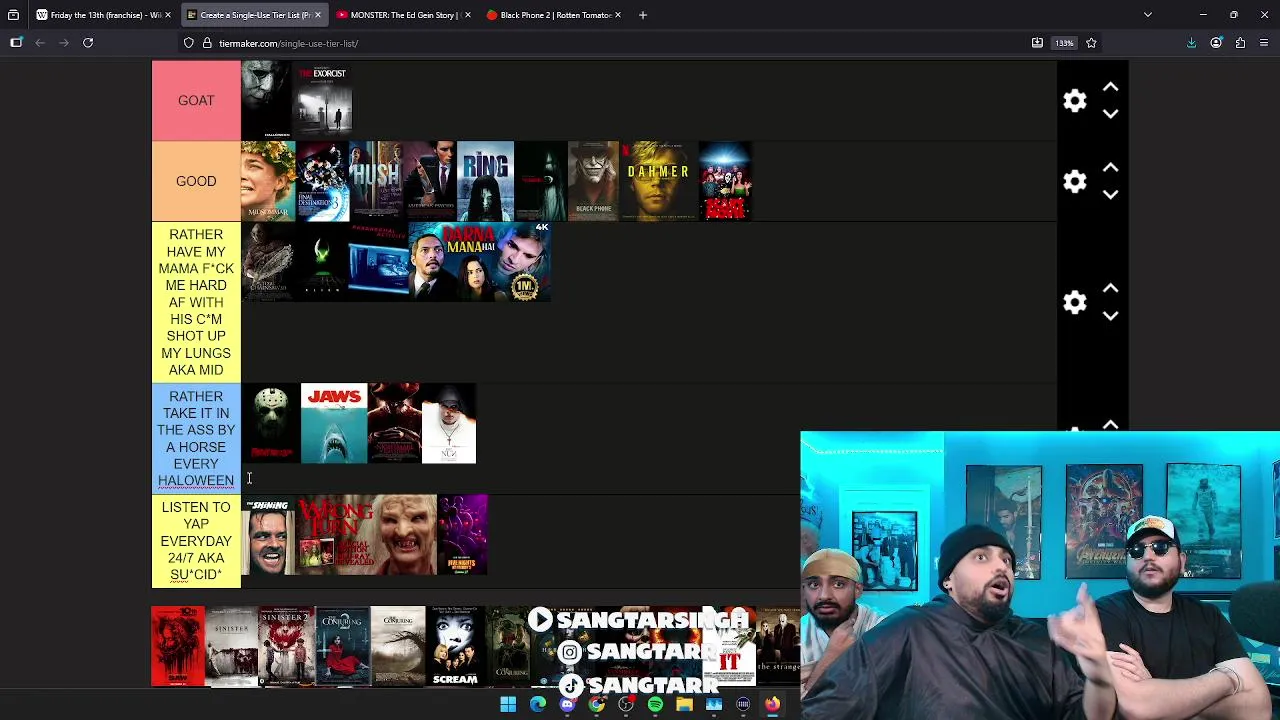Image resolution: width=1280 pixels, height=720 pixels.
Task: Go back to the previous page
Action: [40, 43]
